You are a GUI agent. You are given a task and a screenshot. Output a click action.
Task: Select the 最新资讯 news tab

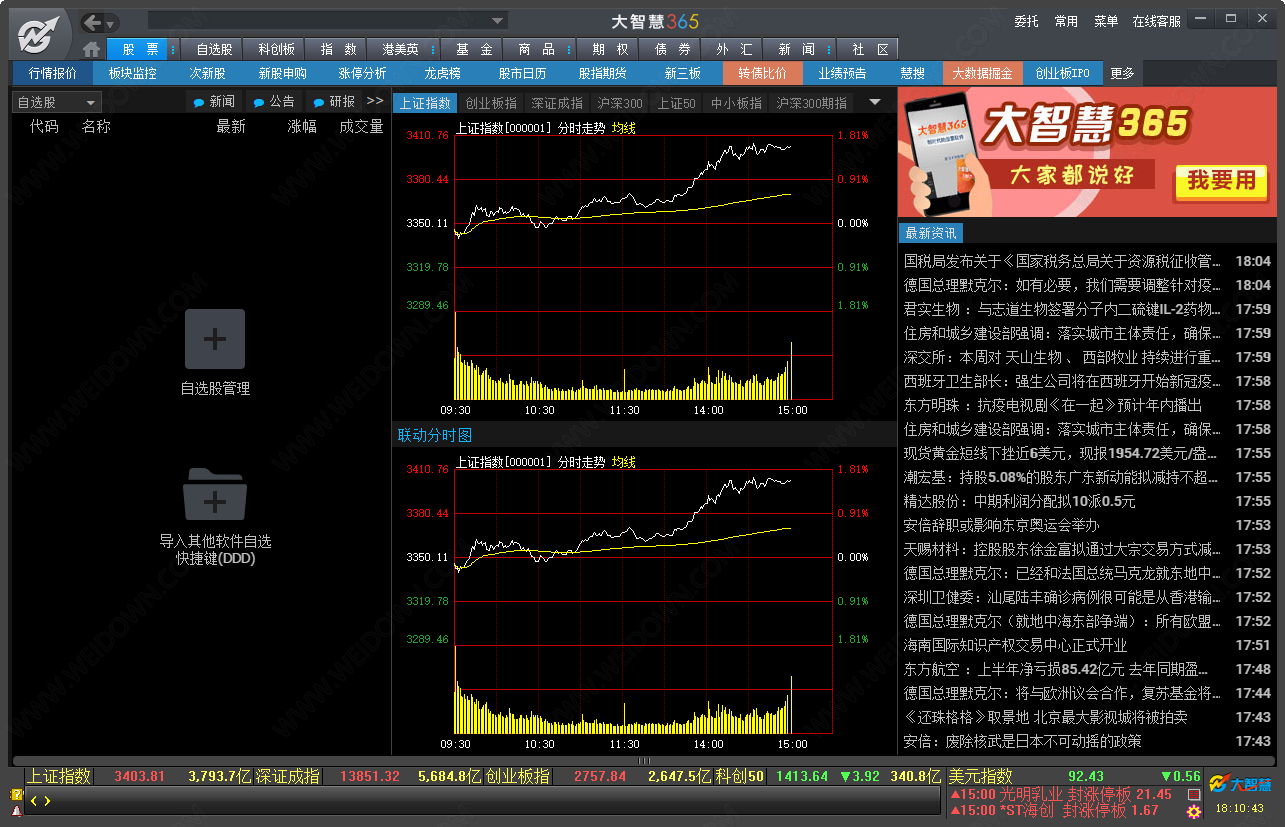(x=931, y=233)
